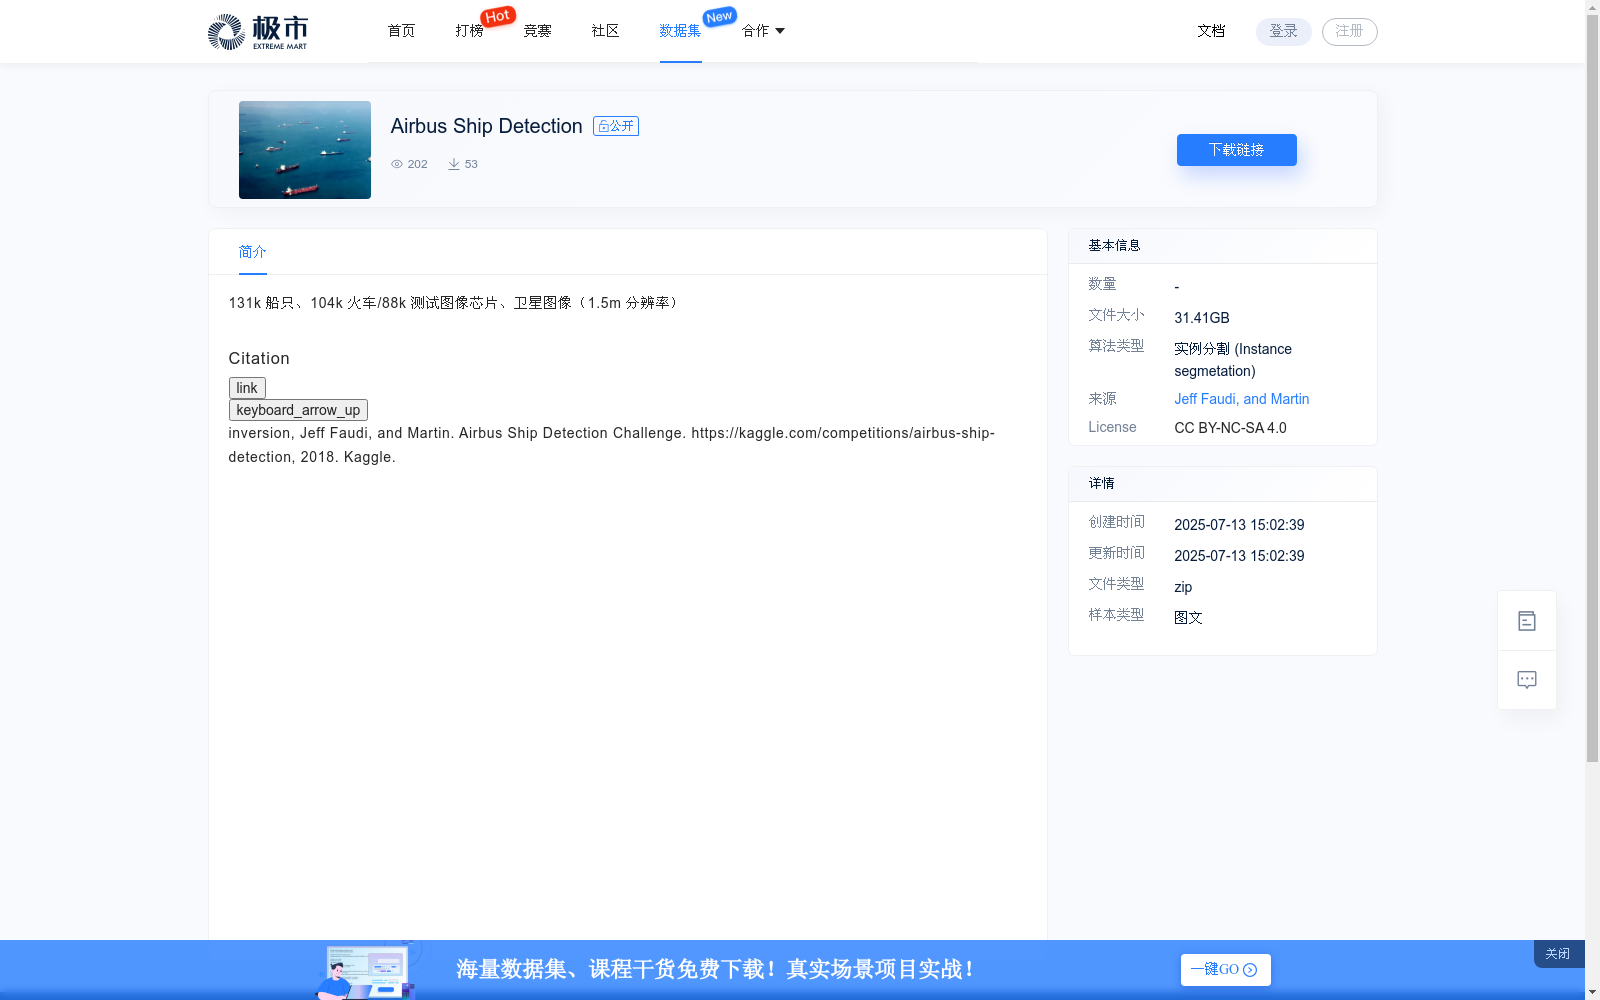Click the keyboard_arrow_up button
This screenshot has height=1000, width=1600.
coord(298,410)
